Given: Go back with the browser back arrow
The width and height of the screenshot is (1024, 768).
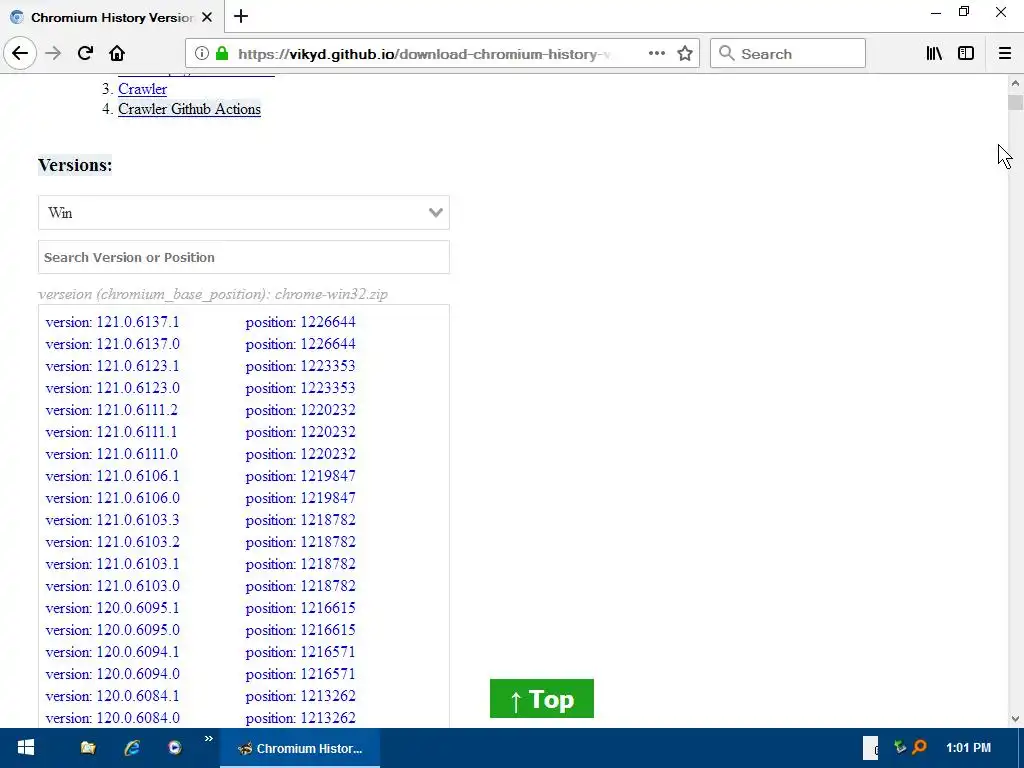Looking at the screenshot, I should (20, 53).
